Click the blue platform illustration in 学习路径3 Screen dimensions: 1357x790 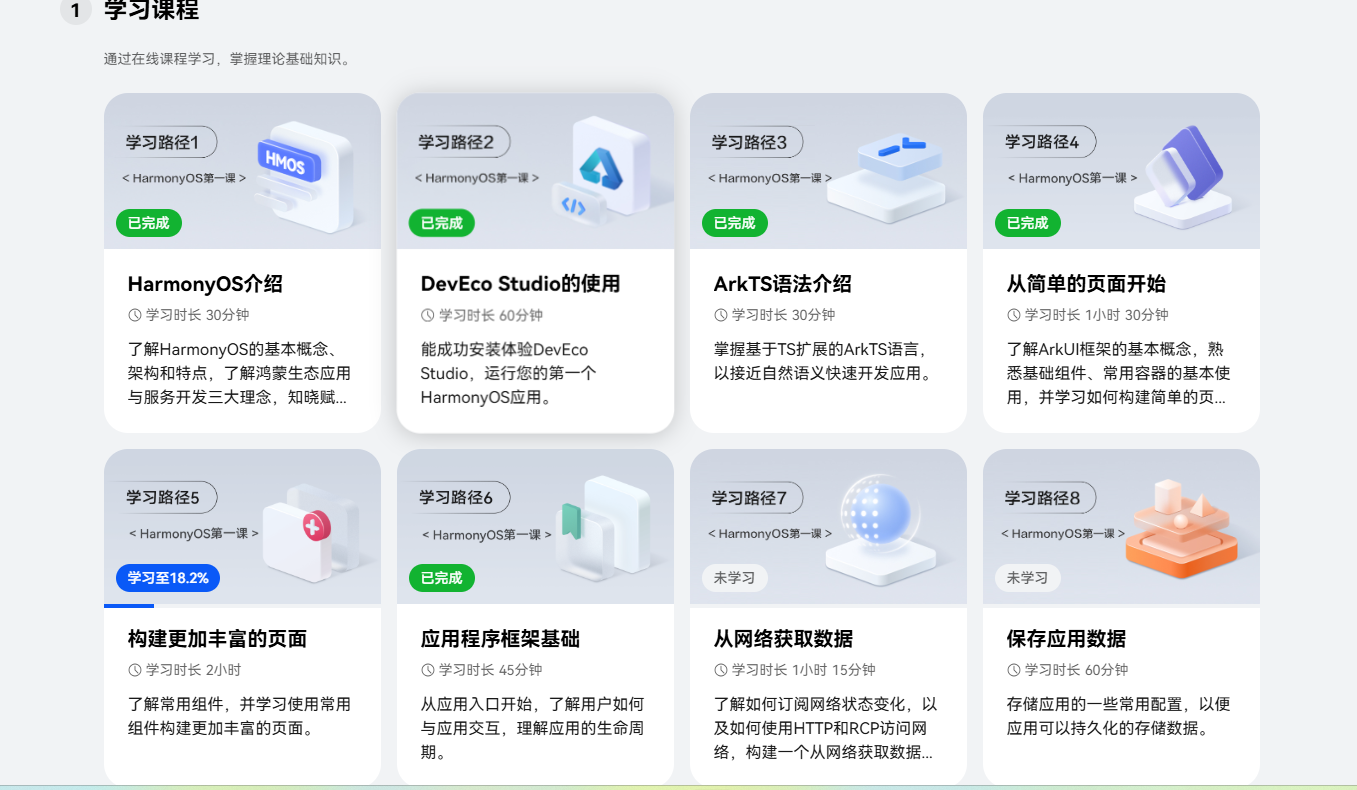click(x=886, y=178)
